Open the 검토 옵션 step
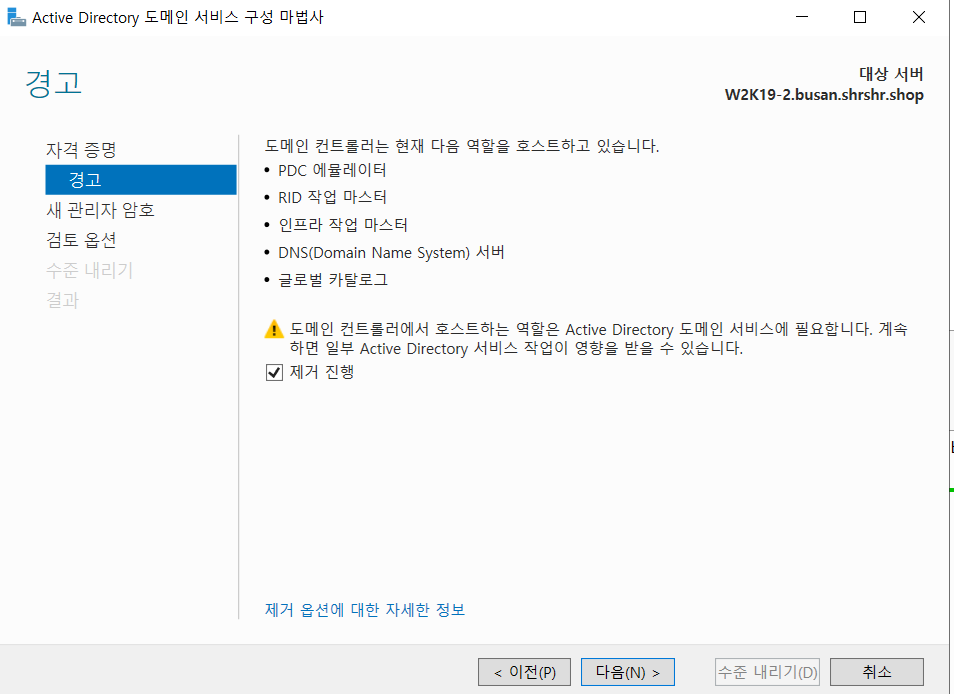The height and width of the screenshot is (694, 954). pyautogui.click(x=81, y=240)
